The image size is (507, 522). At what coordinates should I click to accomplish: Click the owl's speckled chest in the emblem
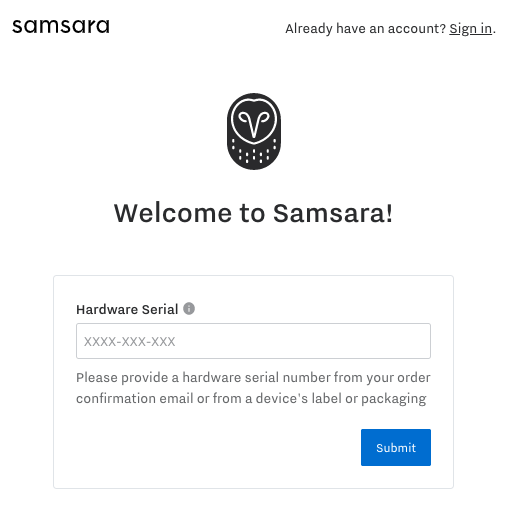254,154
